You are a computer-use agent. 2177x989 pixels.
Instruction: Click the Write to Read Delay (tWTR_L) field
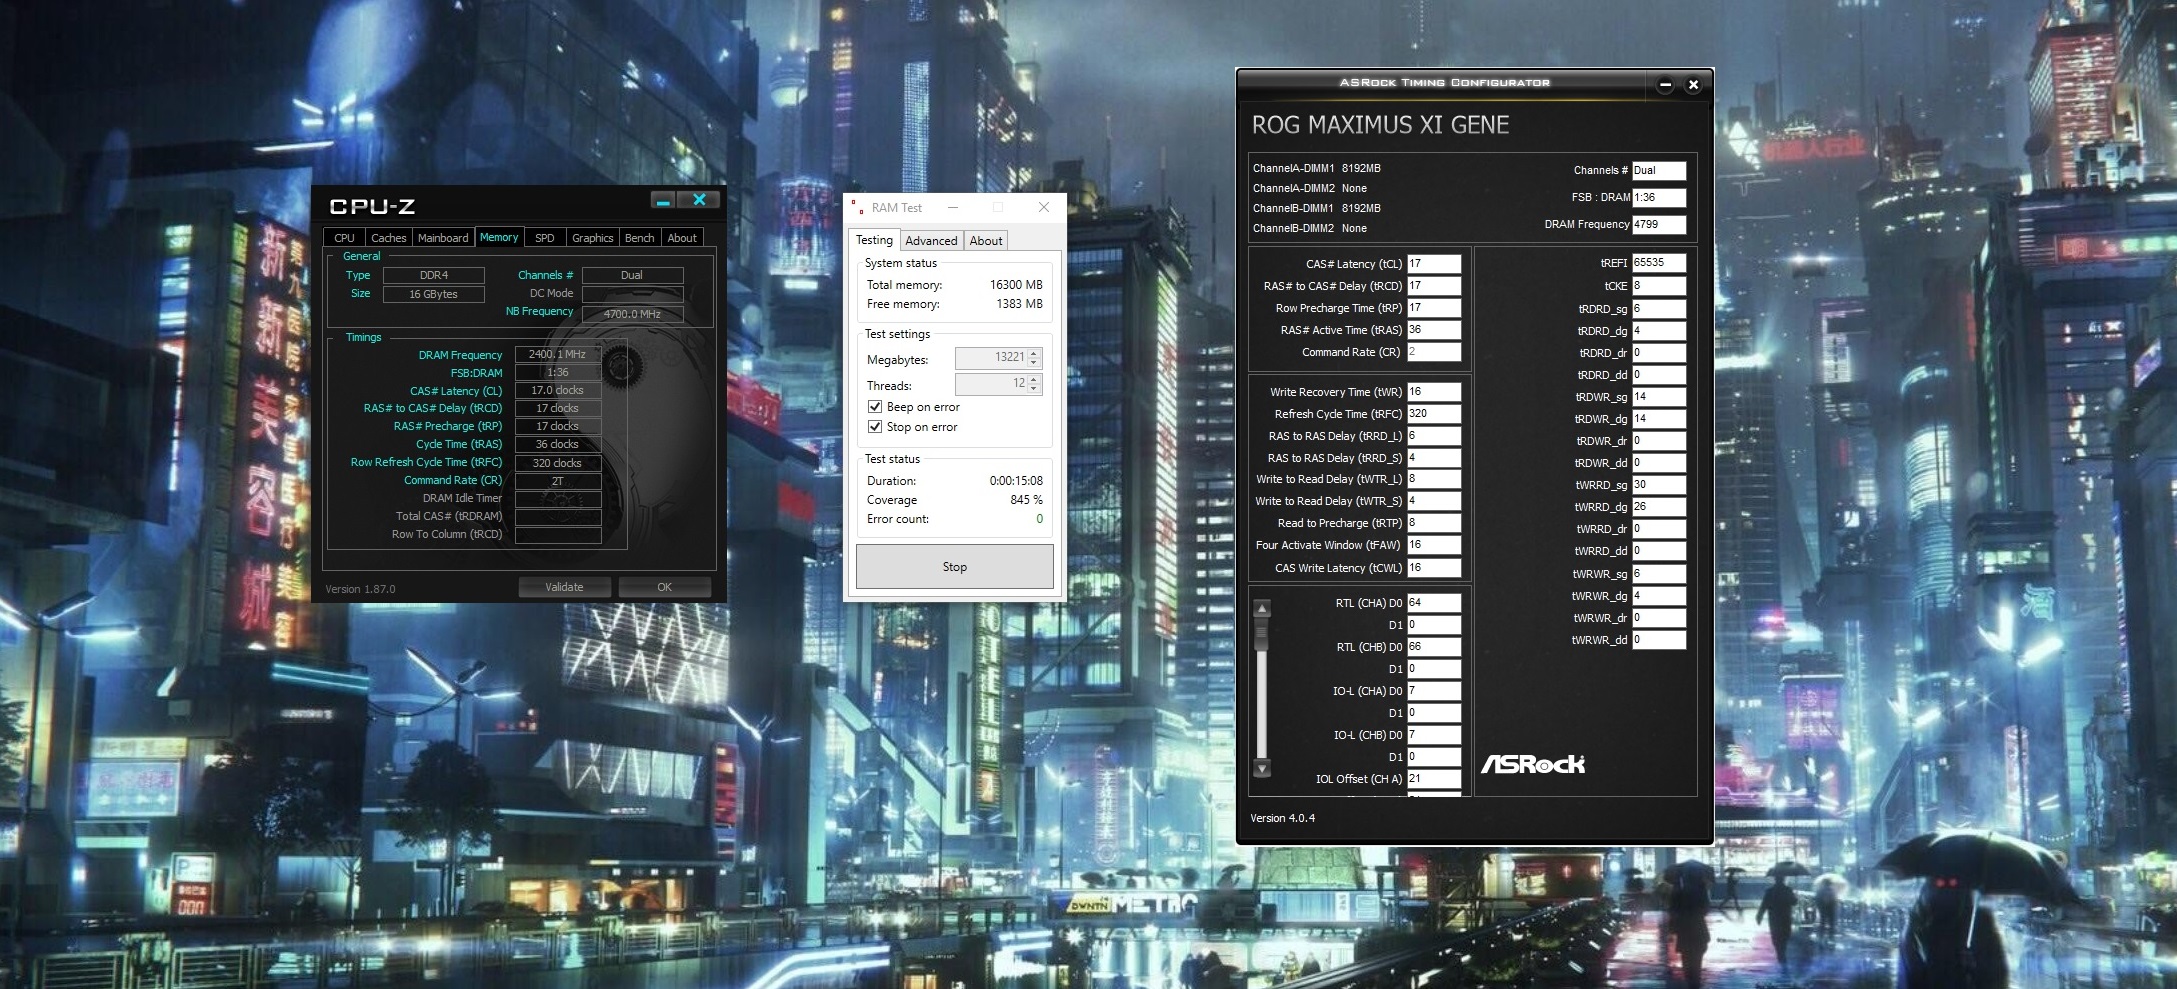coord(1434,479)
